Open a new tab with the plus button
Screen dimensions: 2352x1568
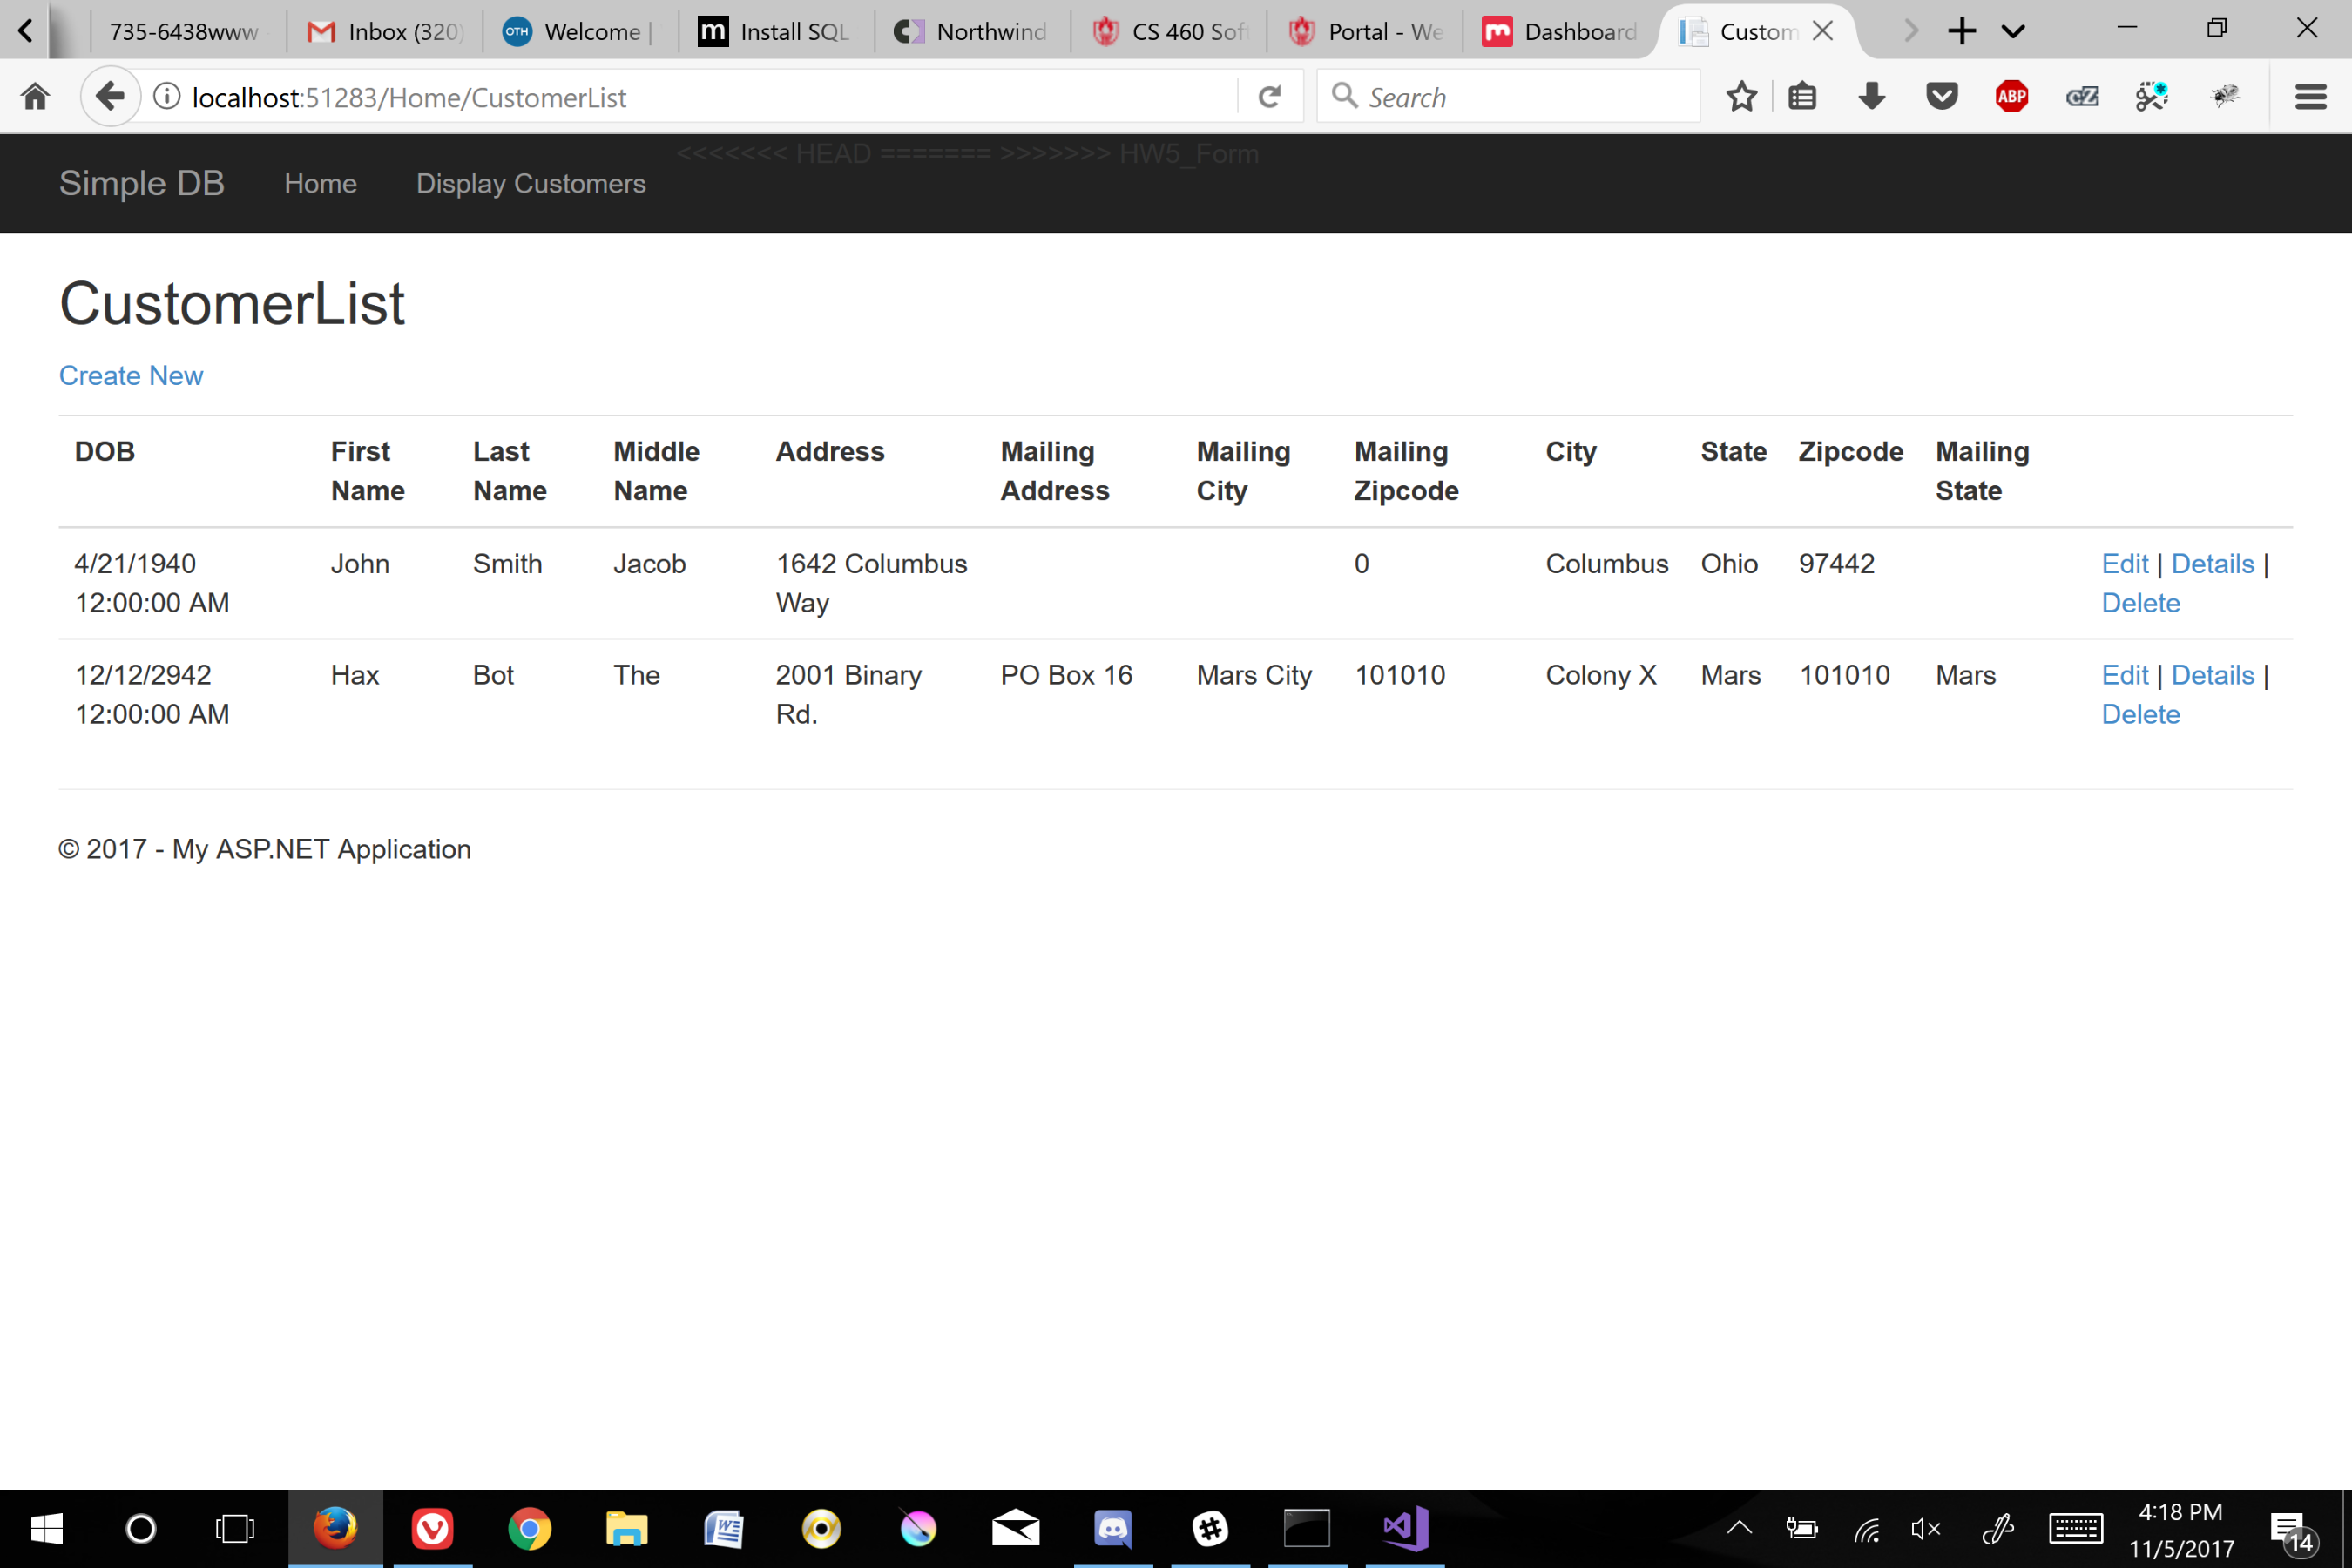click(x=1962, y=30)
